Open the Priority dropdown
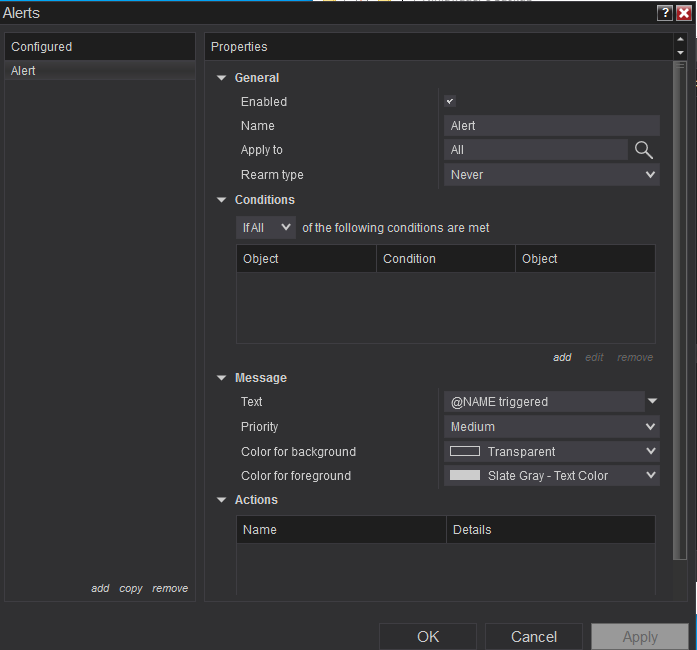The image size is (697, 650). (x=551, y=427)
